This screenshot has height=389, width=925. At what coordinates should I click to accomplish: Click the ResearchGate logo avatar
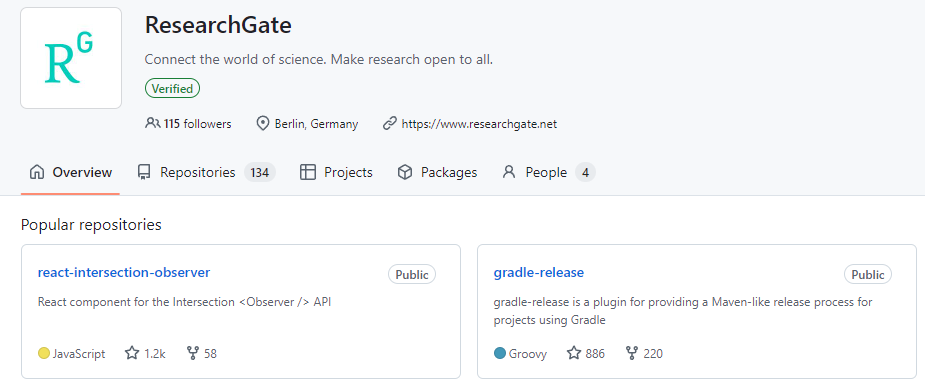(71, 58)
